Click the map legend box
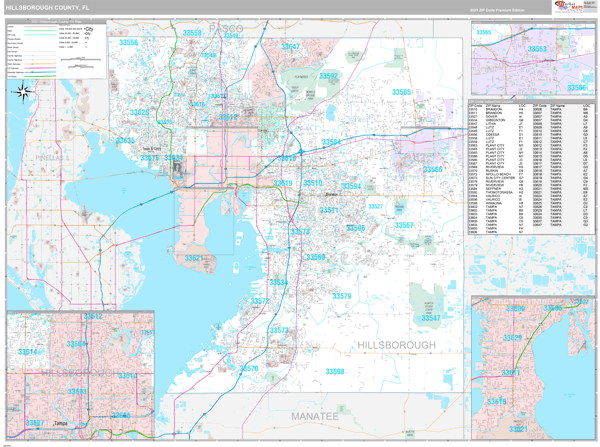 tap(56, 50)
